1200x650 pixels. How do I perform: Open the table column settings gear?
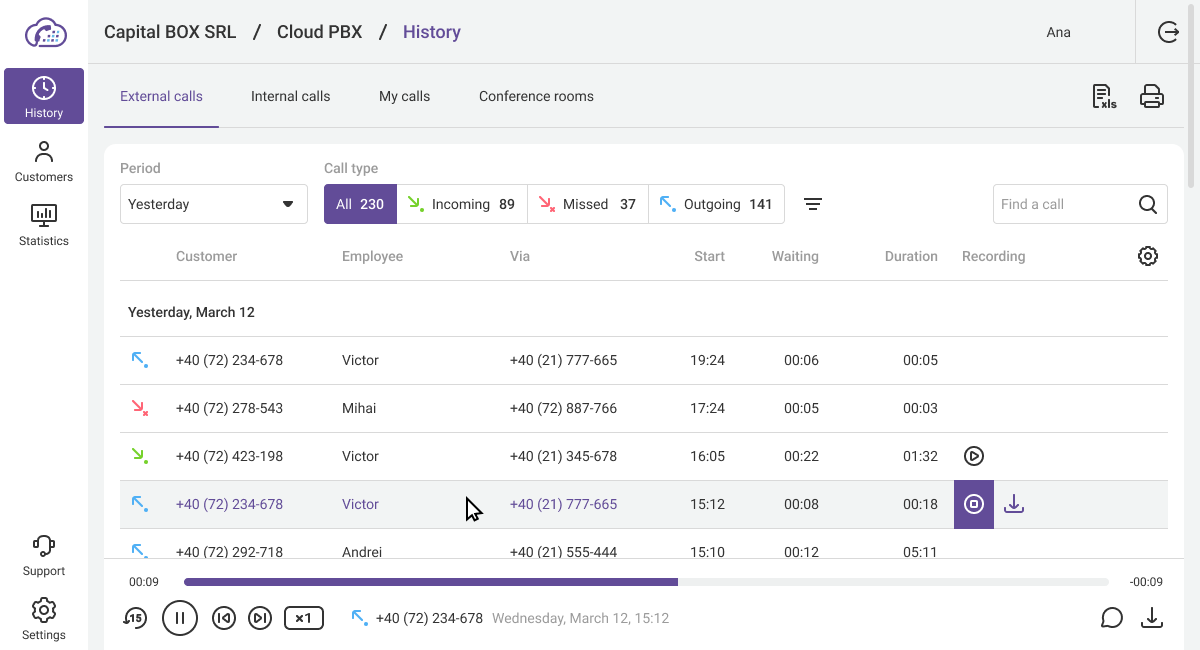coord(1148,256)
